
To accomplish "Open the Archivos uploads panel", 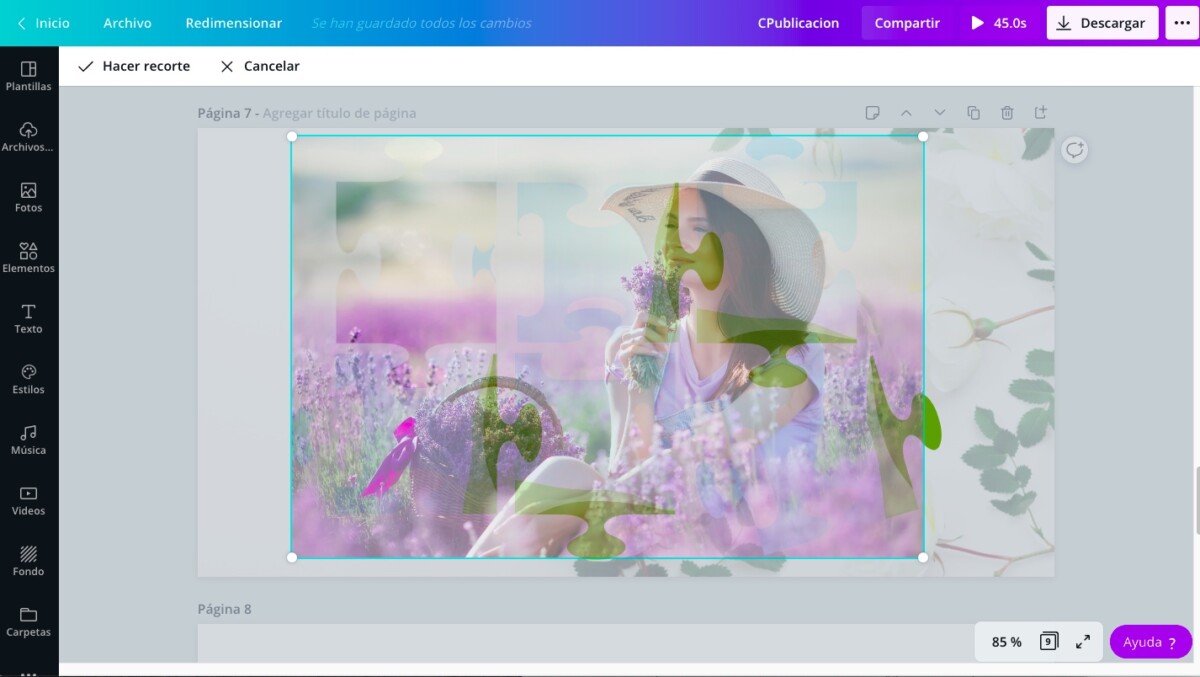I will [x=28, y=137].
